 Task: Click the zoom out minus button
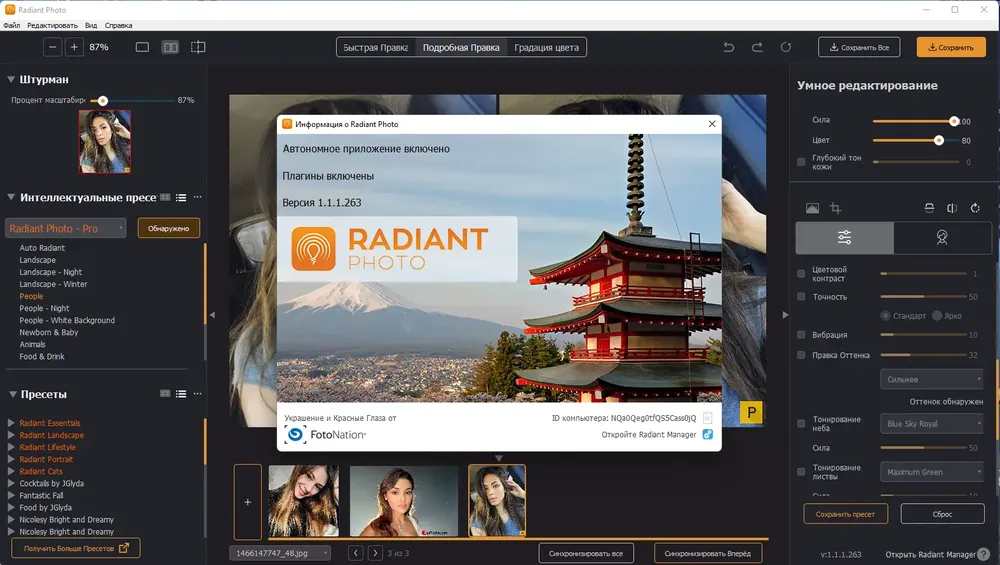(53, 47)
